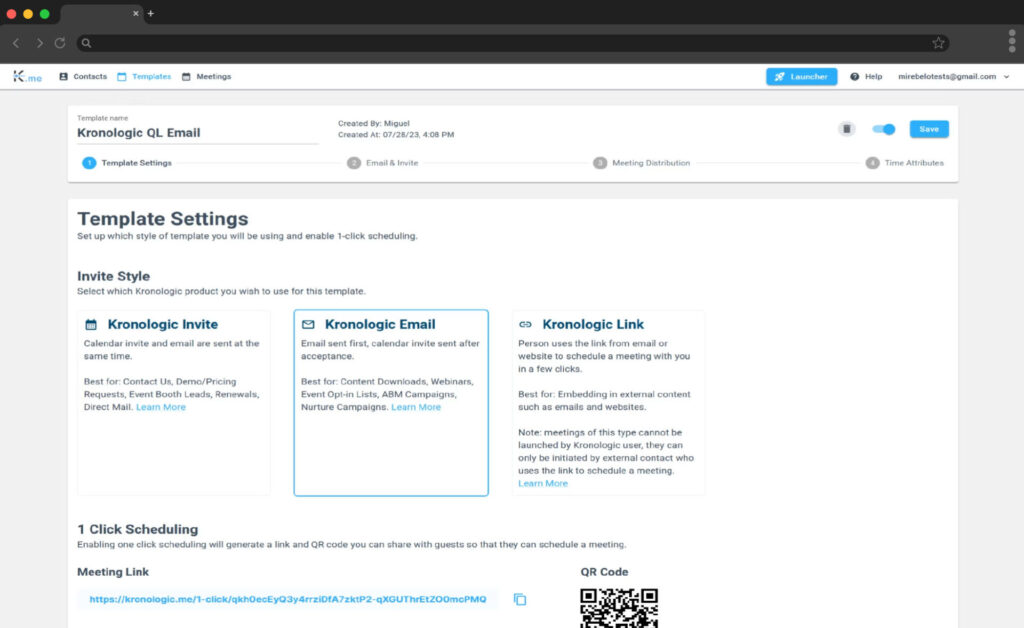Click the calendar icon on Kronologic Invite
Screen dimensions: 1024x628
(91, 324)
